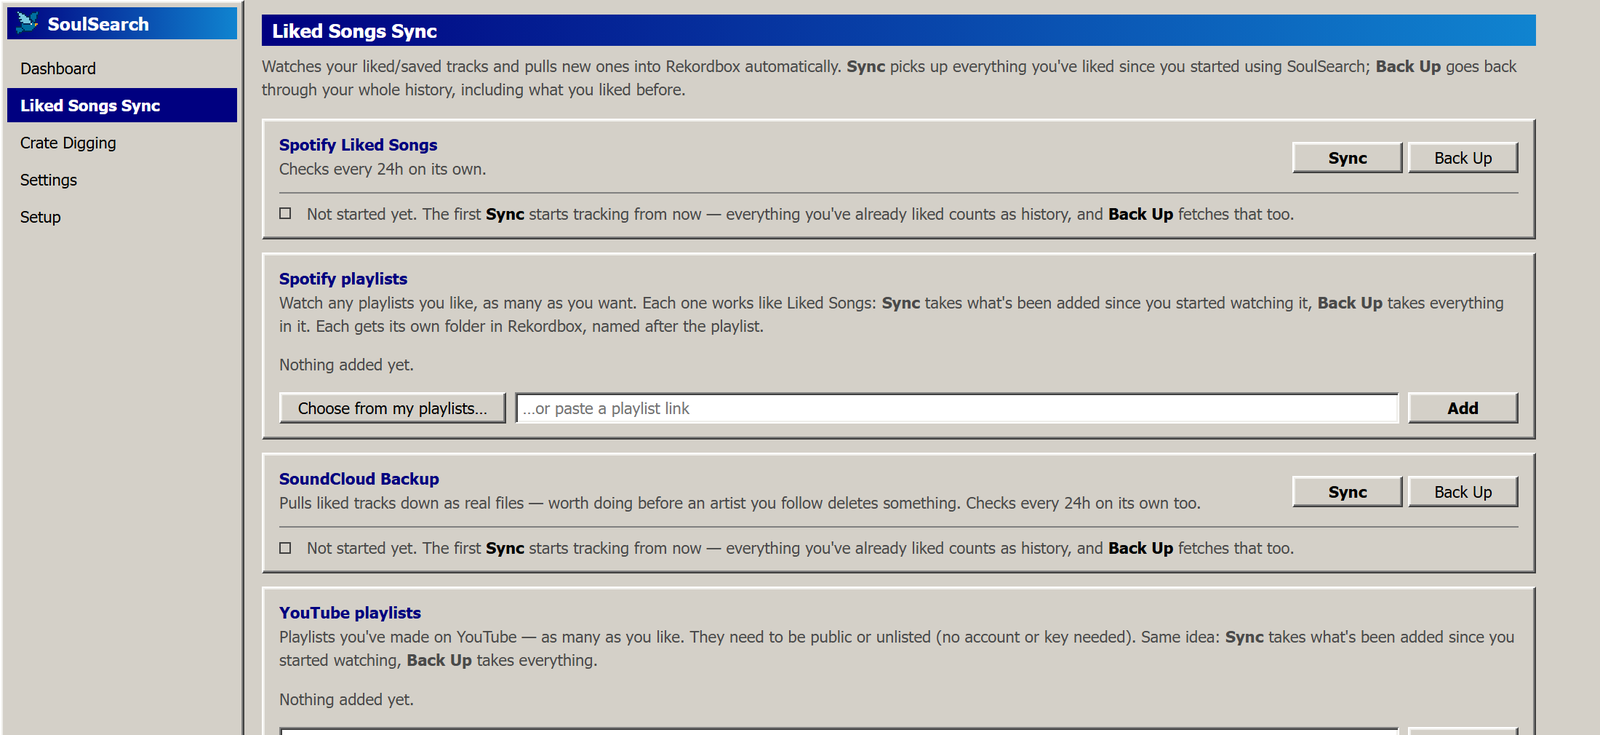Click the Spotify Liked Songs heading
The width and height of the screenshot is (1600, 735).
pyautogui.click(x=358, y=145)
